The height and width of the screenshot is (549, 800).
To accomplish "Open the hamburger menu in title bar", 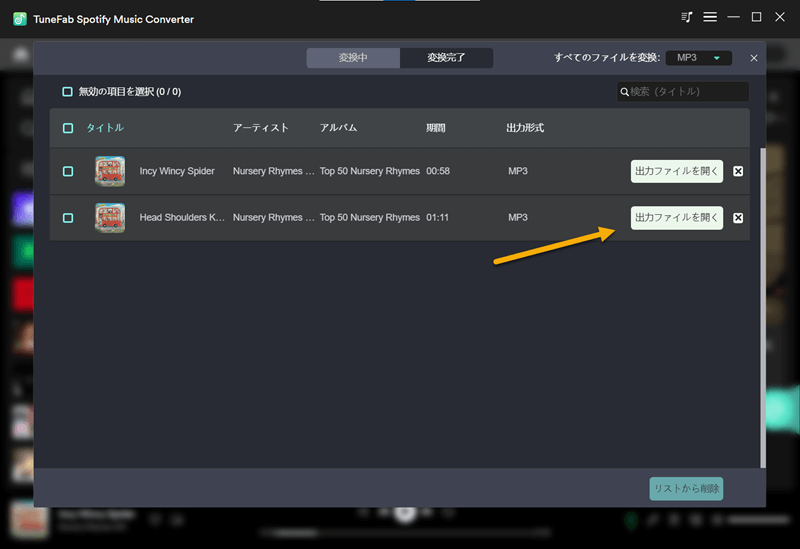I will point(710,17).
